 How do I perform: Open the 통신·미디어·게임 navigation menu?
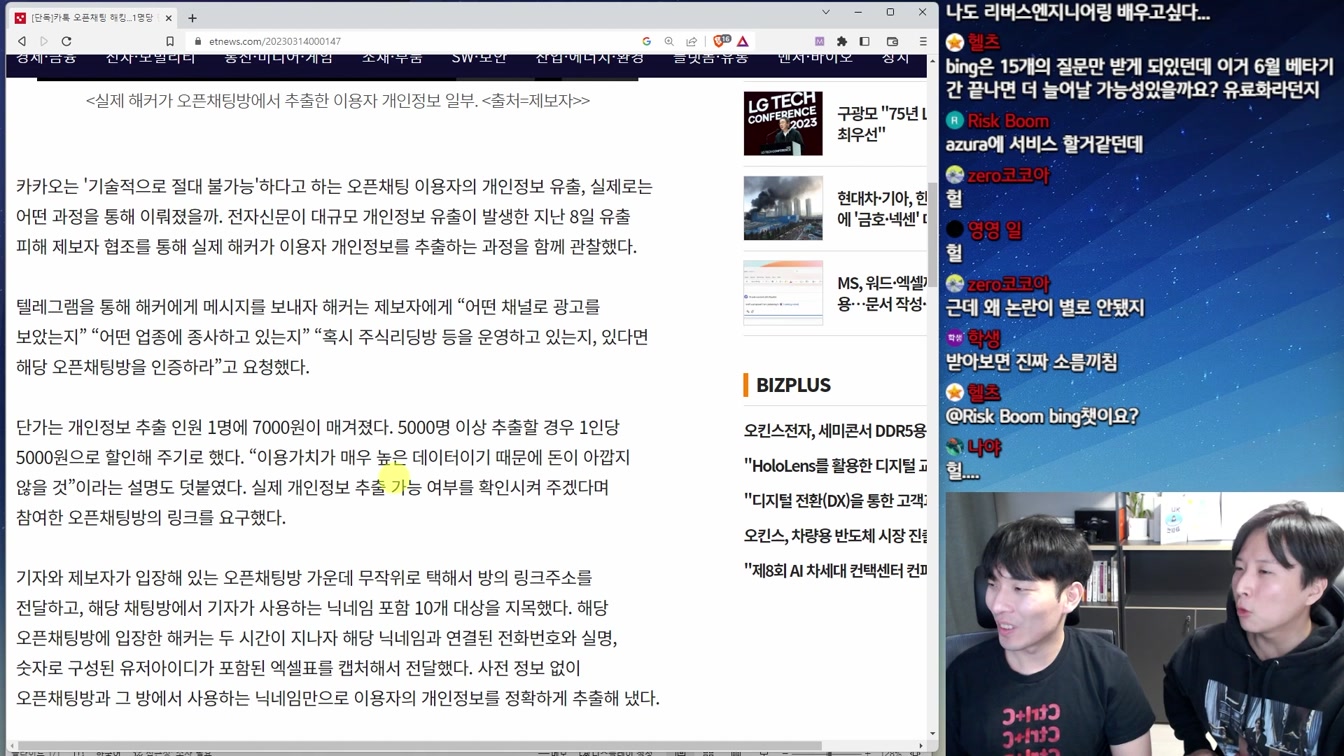coord(278,58)
